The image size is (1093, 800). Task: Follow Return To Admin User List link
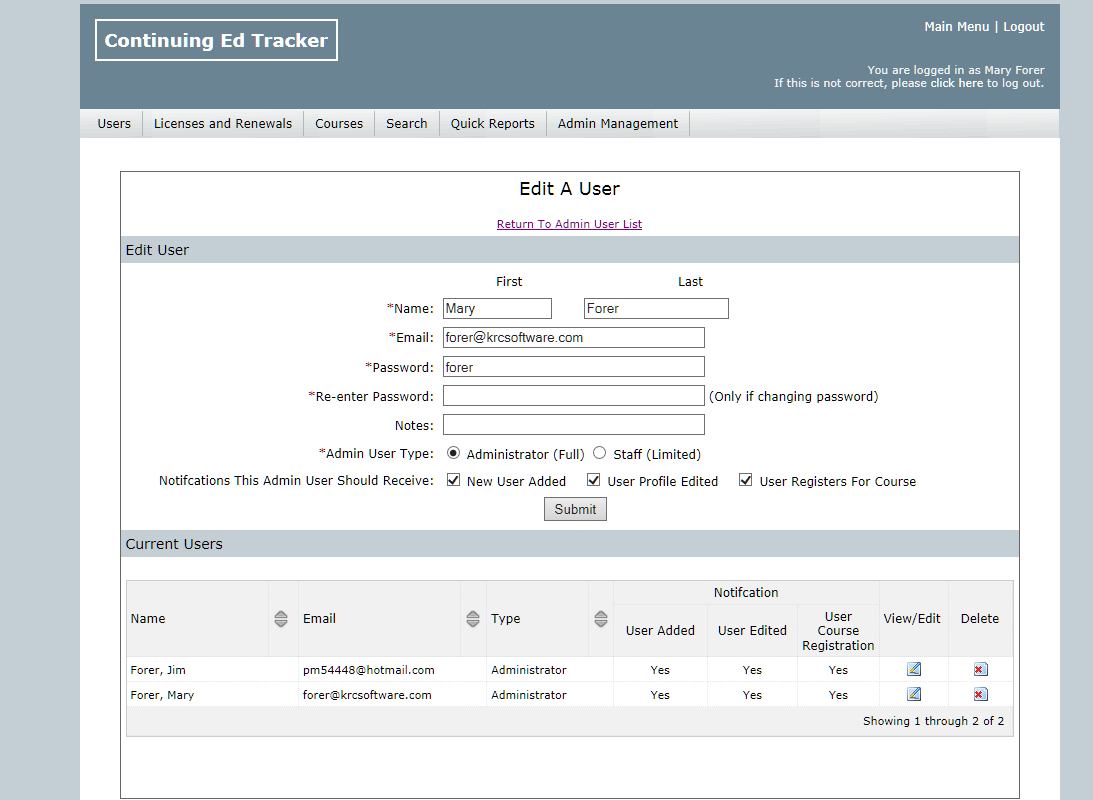tap(569, 224)
